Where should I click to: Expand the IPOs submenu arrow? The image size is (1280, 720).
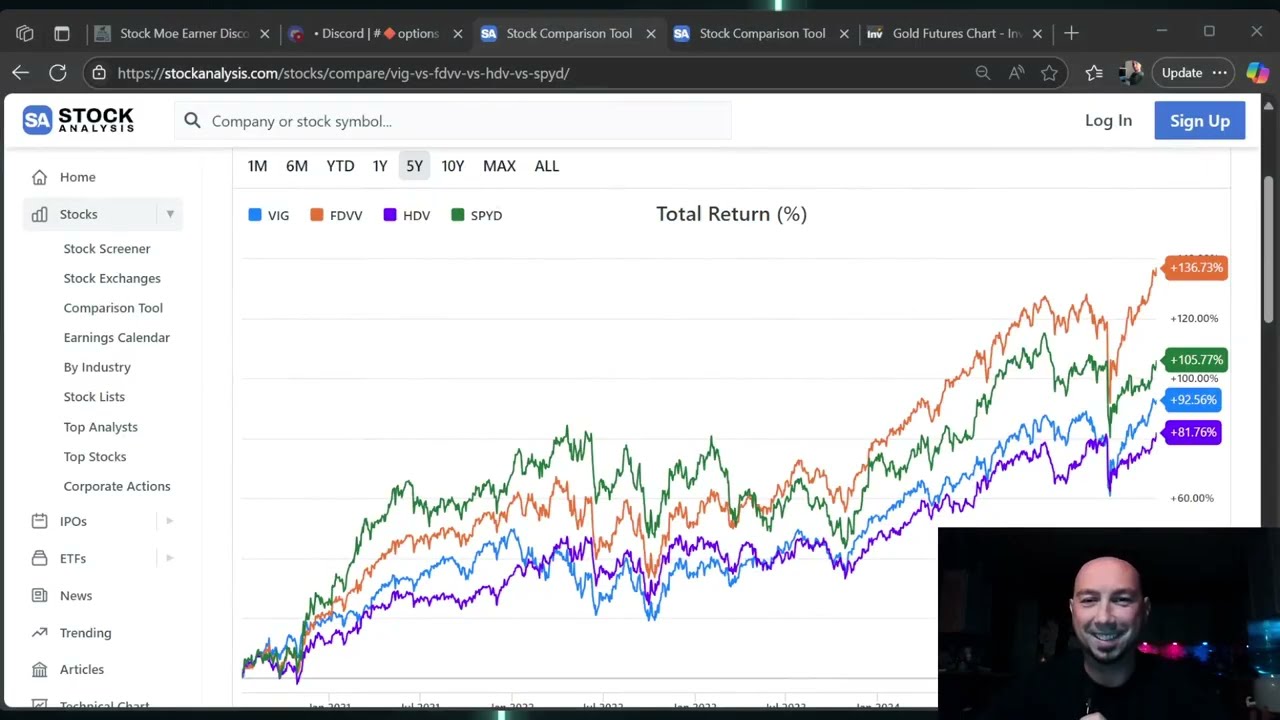coord(170,521)
